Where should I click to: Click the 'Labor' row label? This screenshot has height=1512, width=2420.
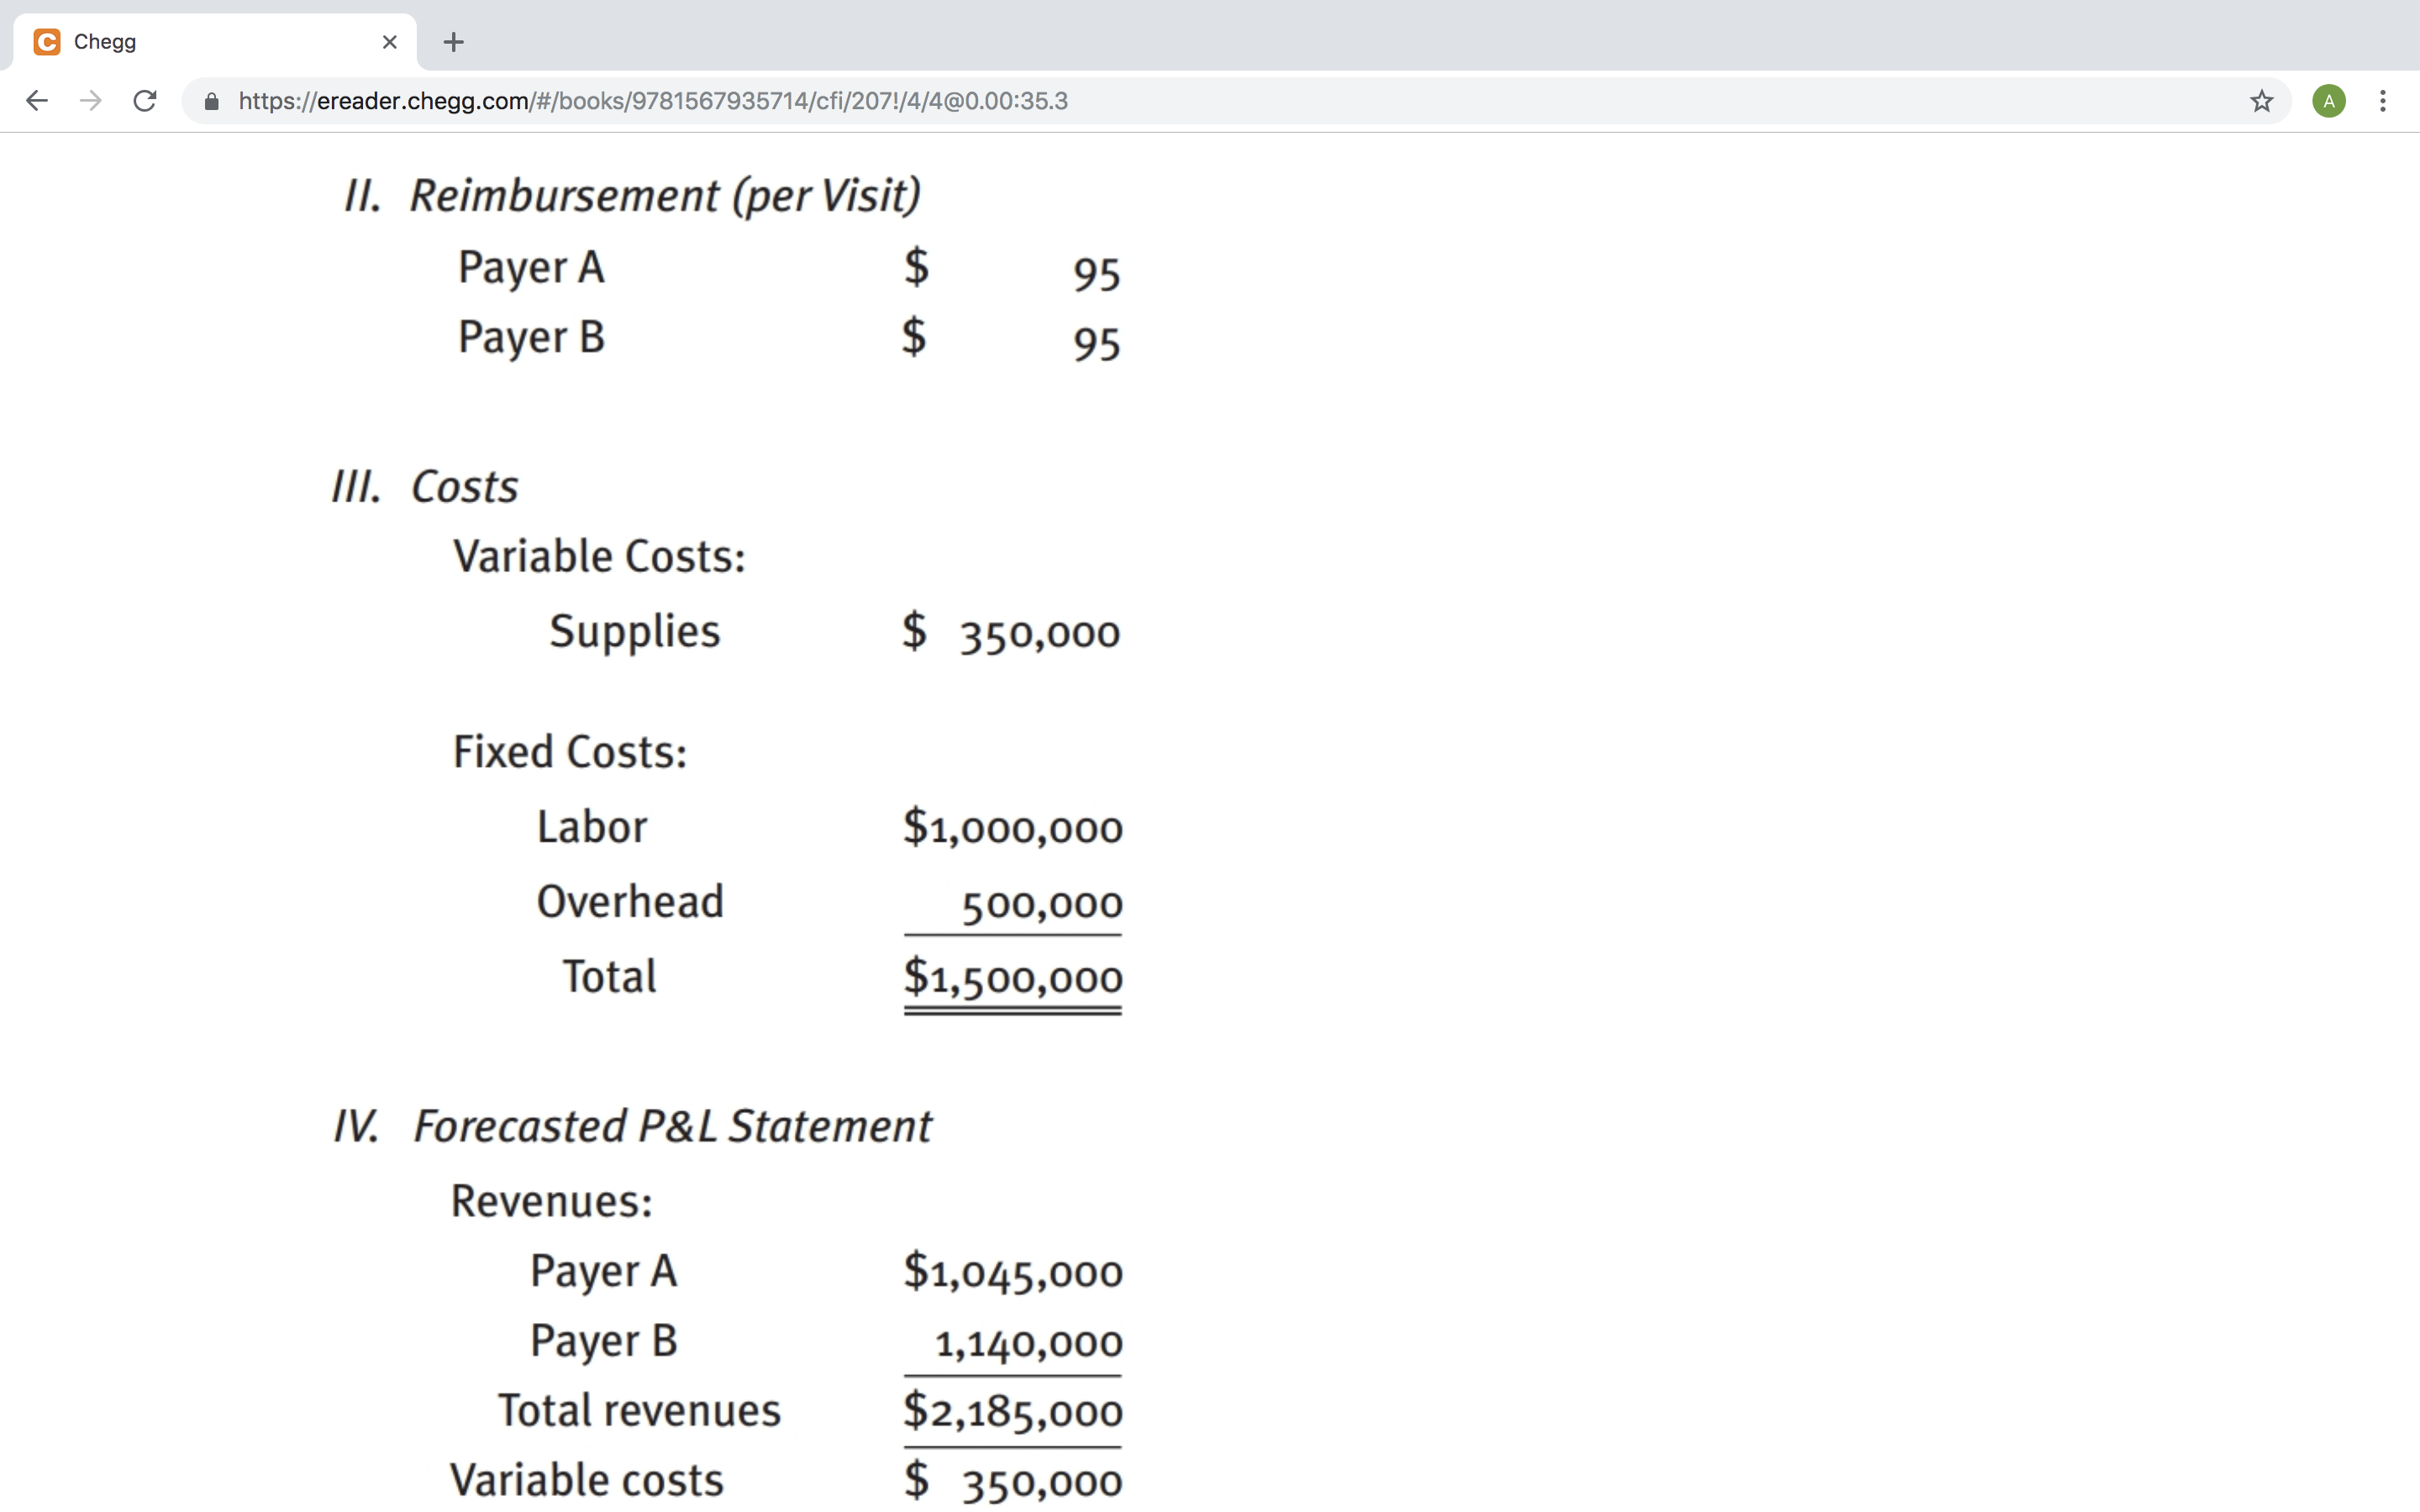[x=592, y=827]
